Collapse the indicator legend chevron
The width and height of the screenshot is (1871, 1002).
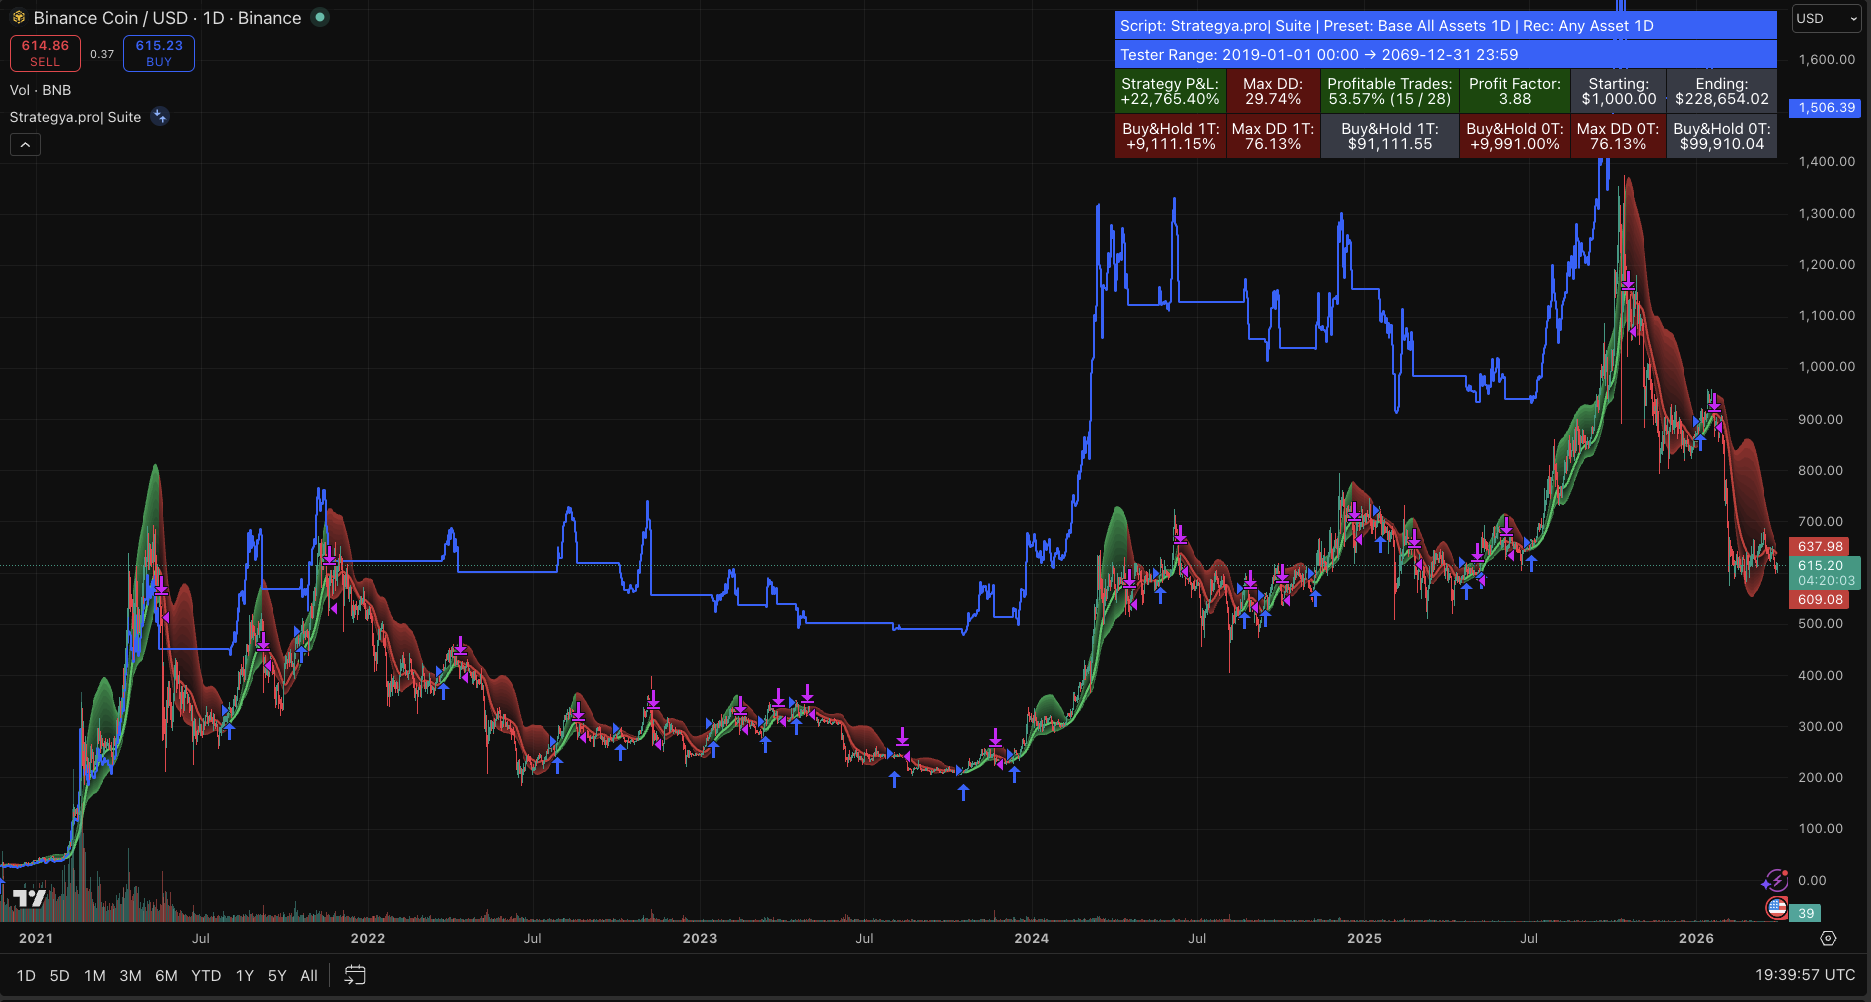point(25,145)
